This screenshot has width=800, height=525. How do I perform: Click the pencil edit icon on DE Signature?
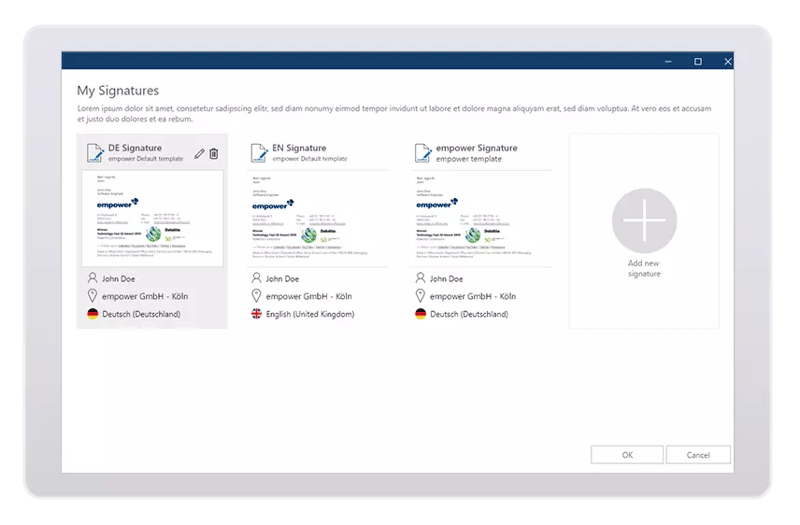199,154
